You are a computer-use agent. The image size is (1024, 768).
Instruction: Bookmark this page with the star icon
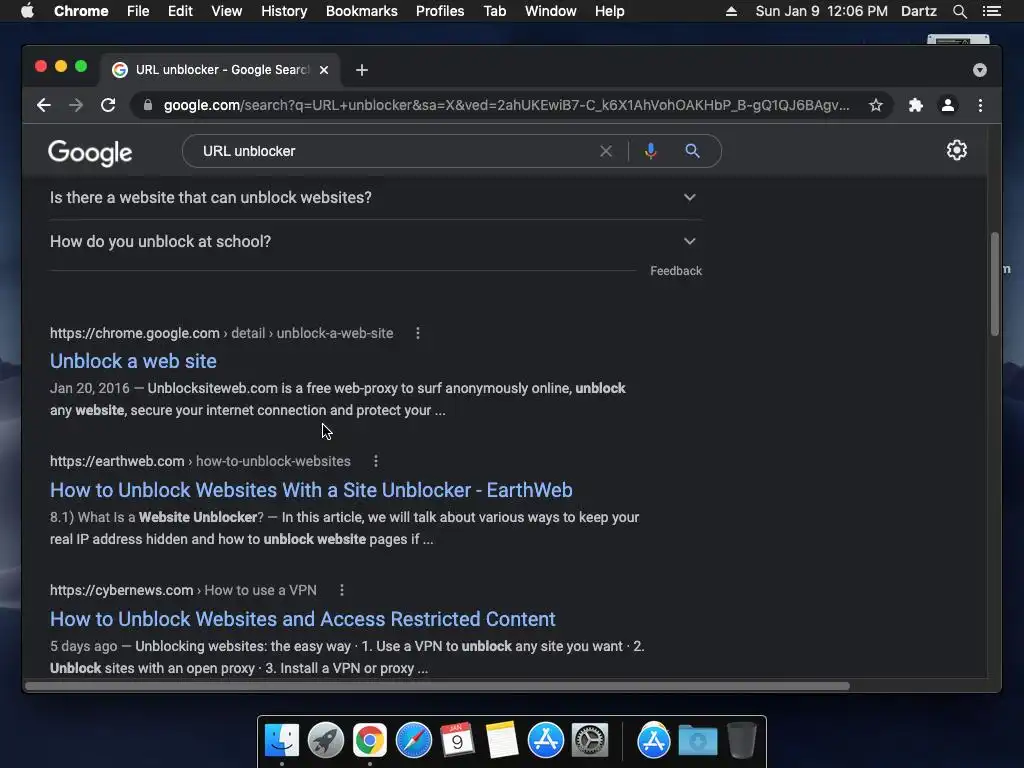876,105
